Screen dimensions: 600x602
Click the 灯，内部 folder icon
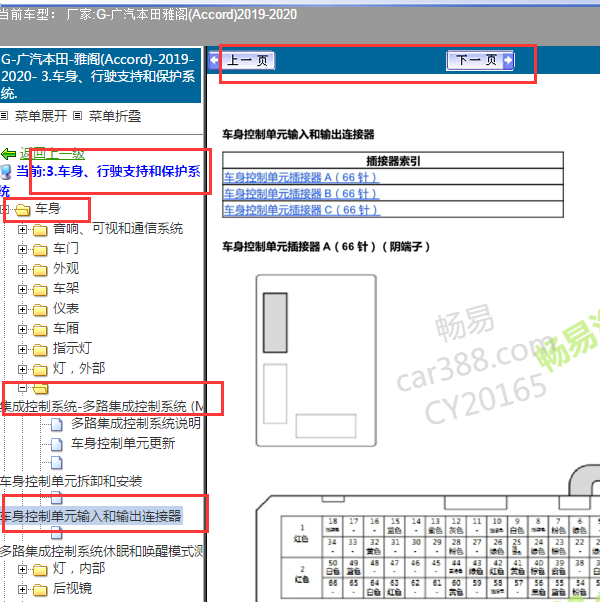tap(40, 570)
